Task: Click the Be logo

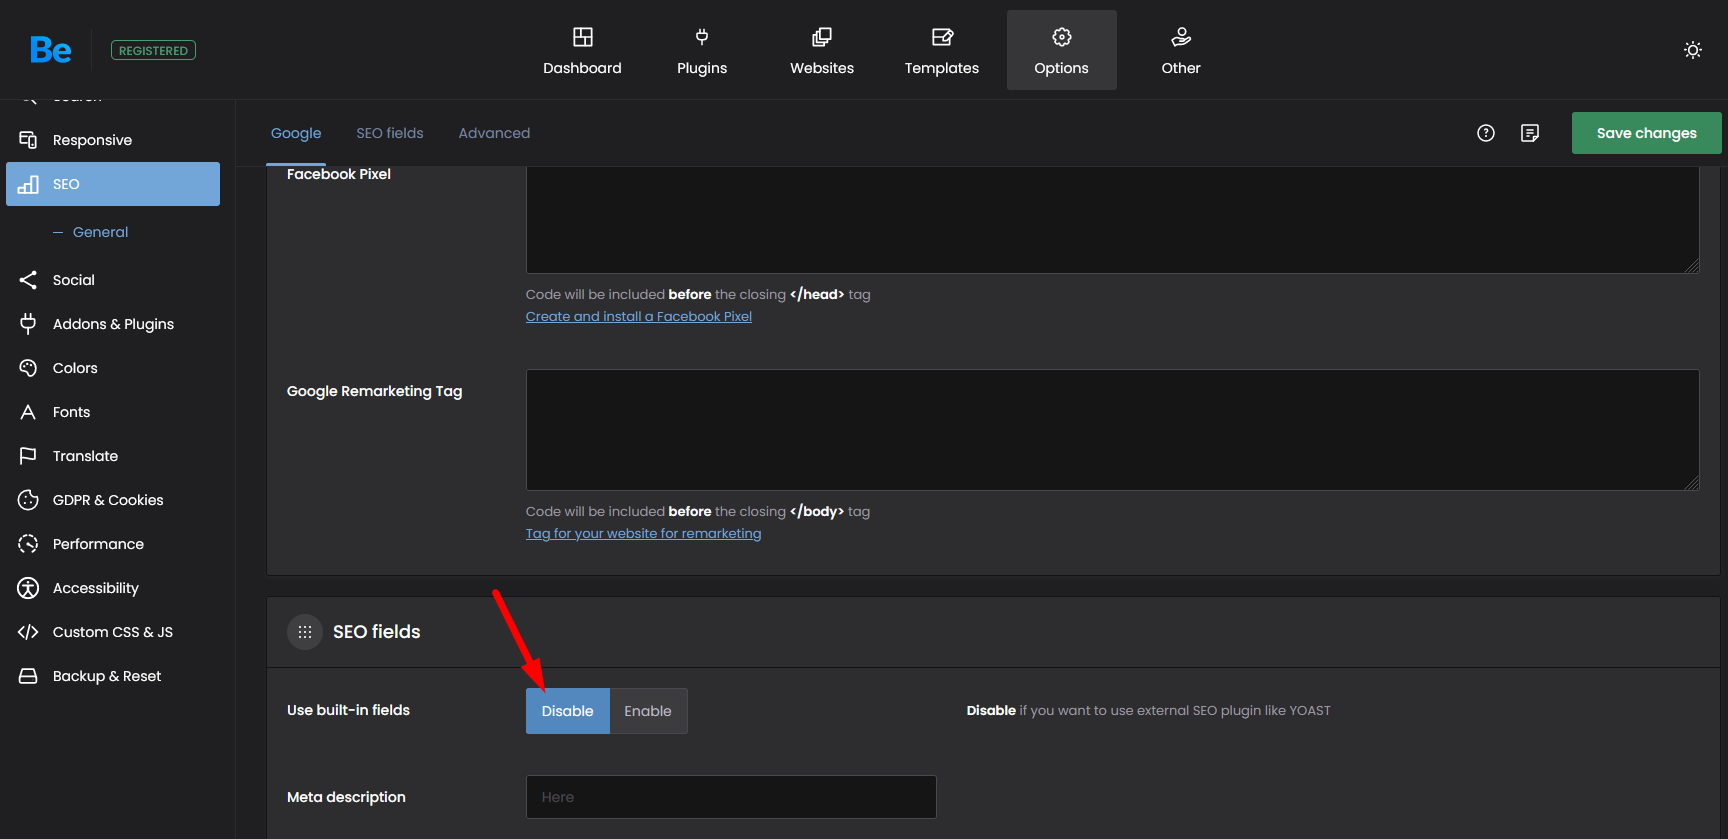Action: (x=51, y=50)
